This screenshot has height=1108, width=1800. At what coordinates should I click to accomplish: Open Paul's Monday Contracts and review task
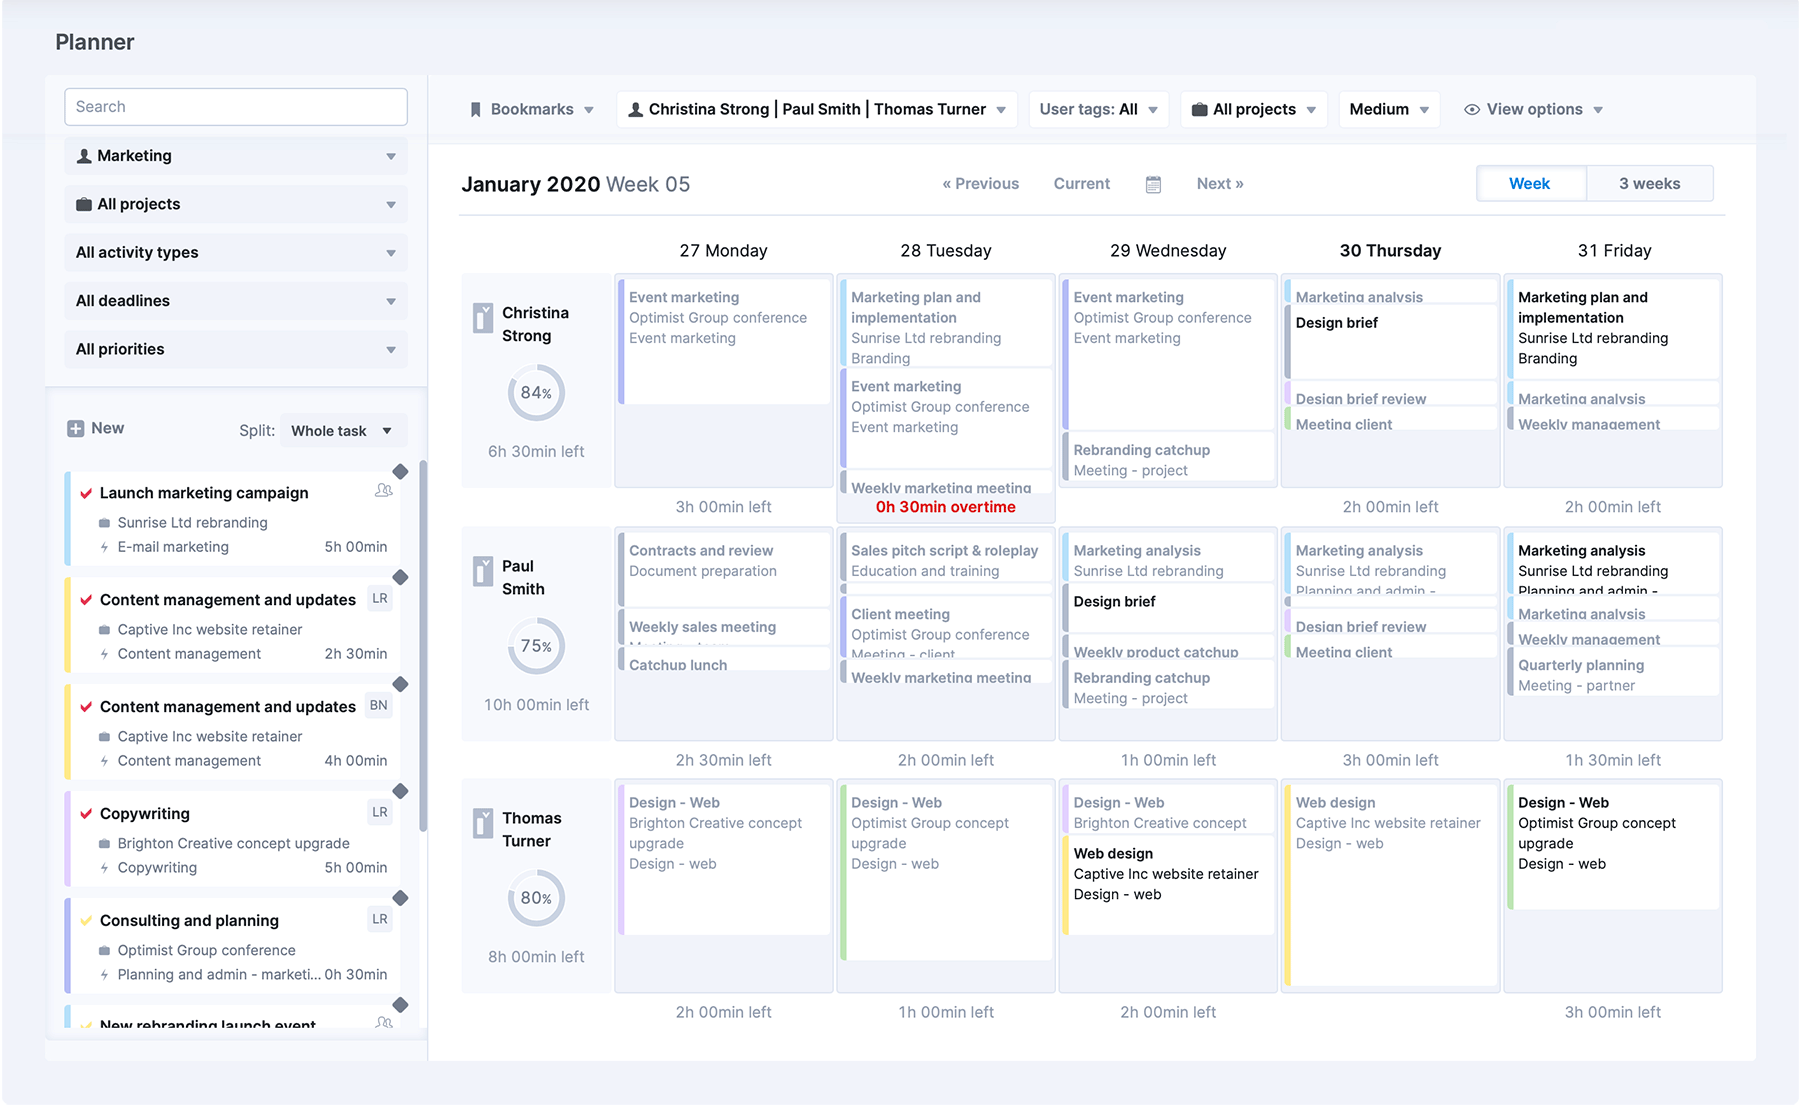(x=723, y=571)
